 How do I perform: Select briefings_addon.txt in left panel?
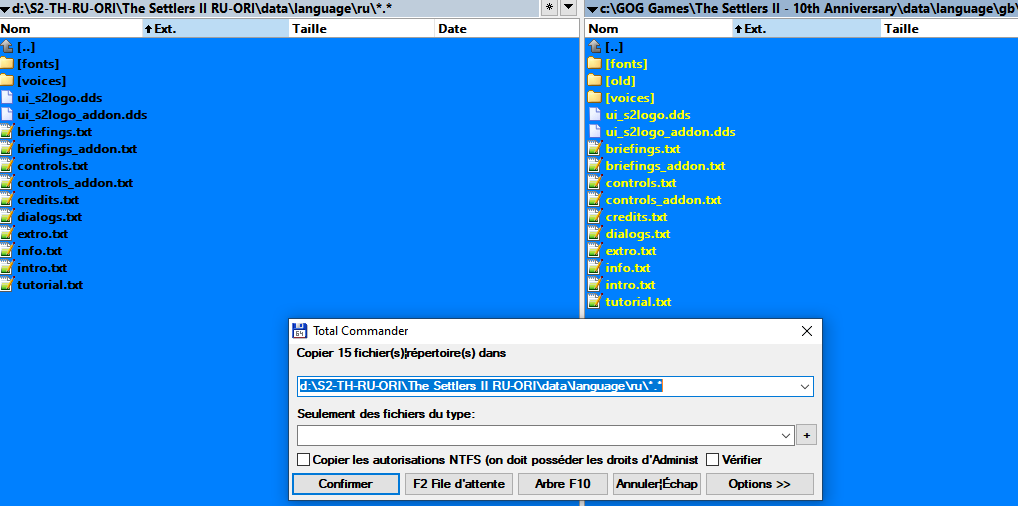tap(77, 148)
